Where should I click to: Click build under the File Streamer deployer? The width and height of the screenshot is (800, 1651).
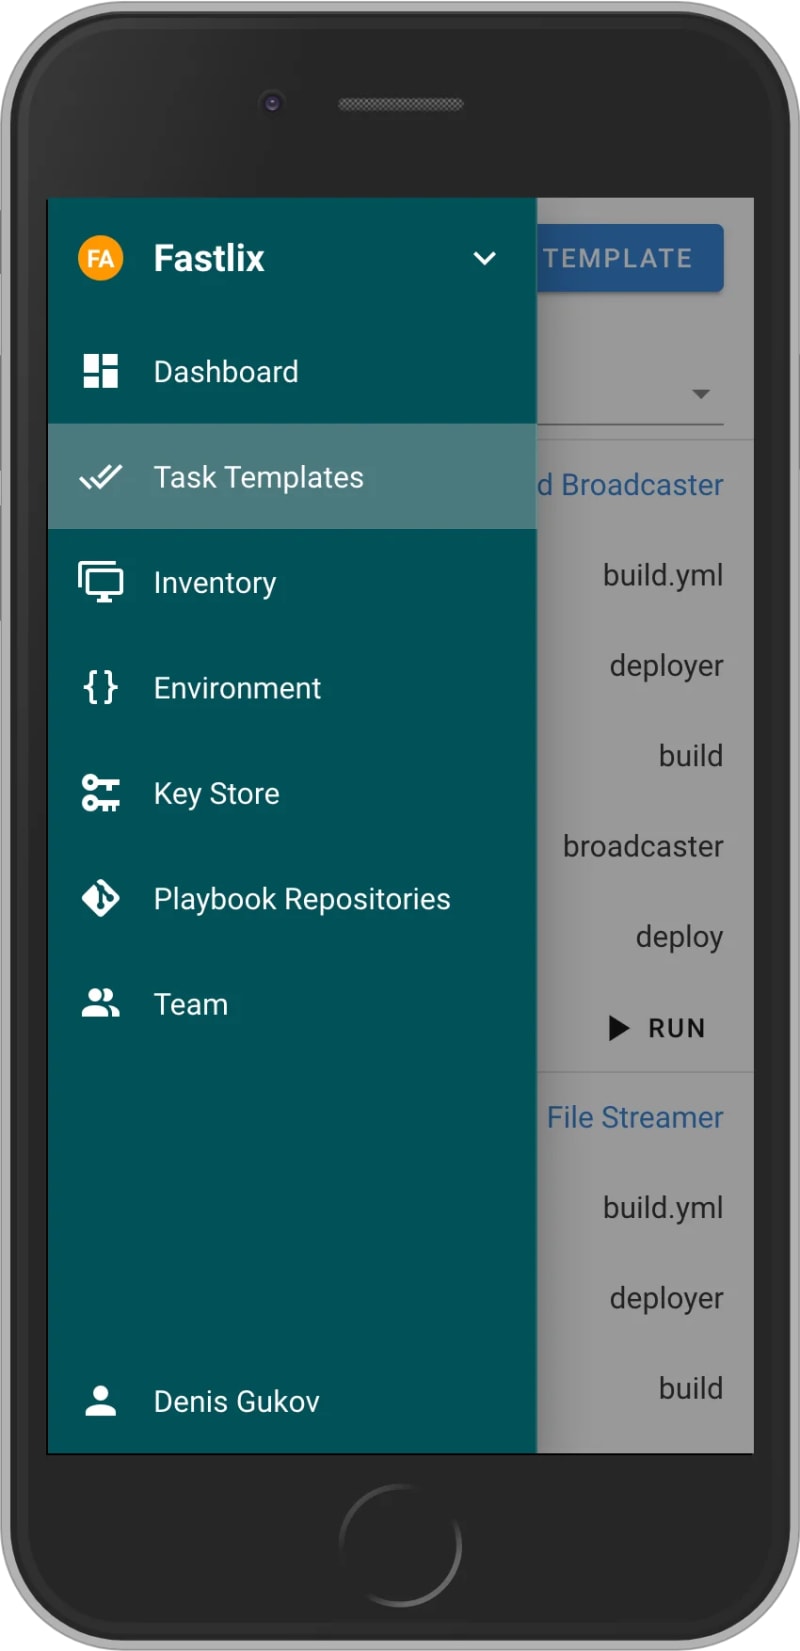point(690,1388)
